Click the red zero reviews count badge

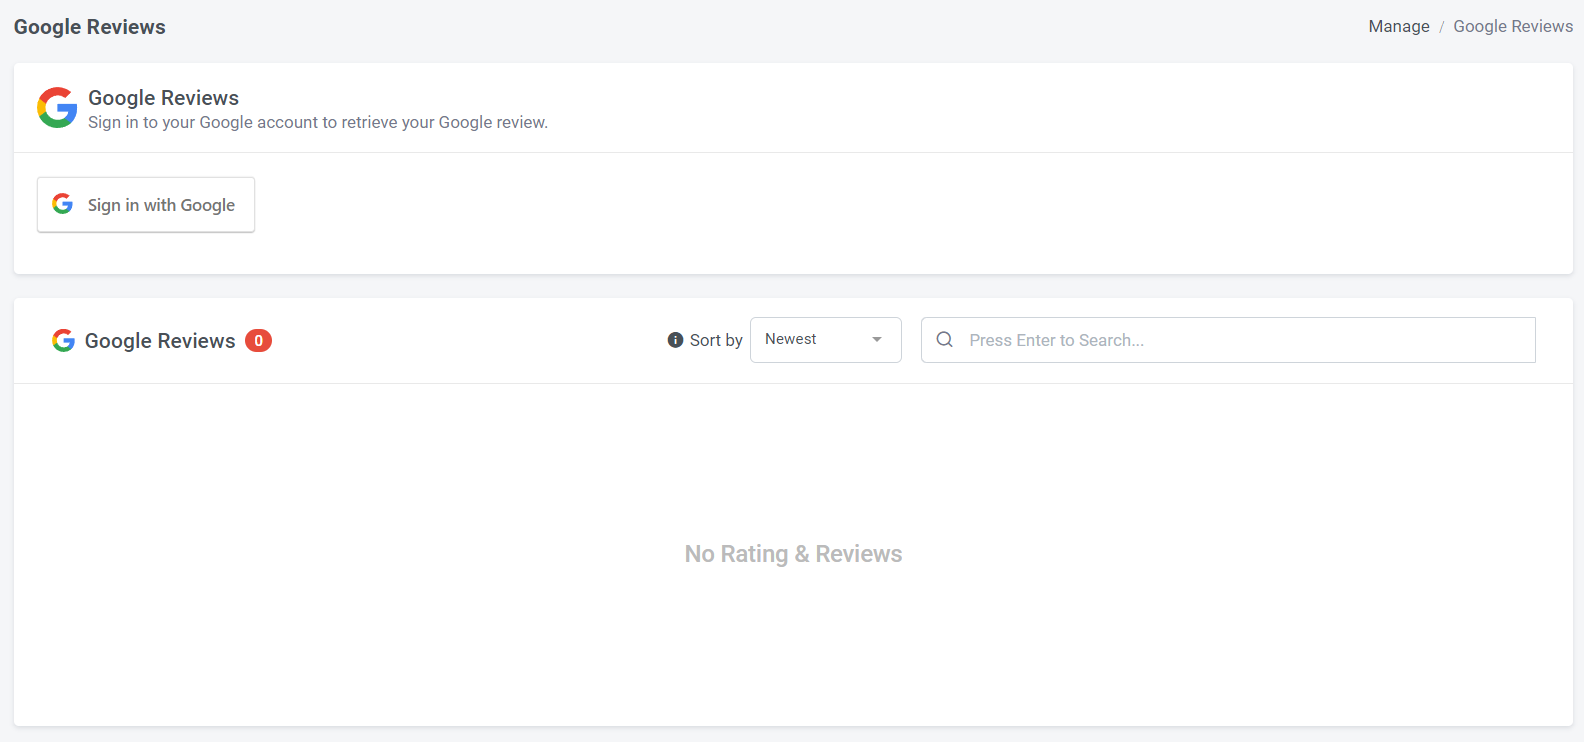[x=258, y=341]
